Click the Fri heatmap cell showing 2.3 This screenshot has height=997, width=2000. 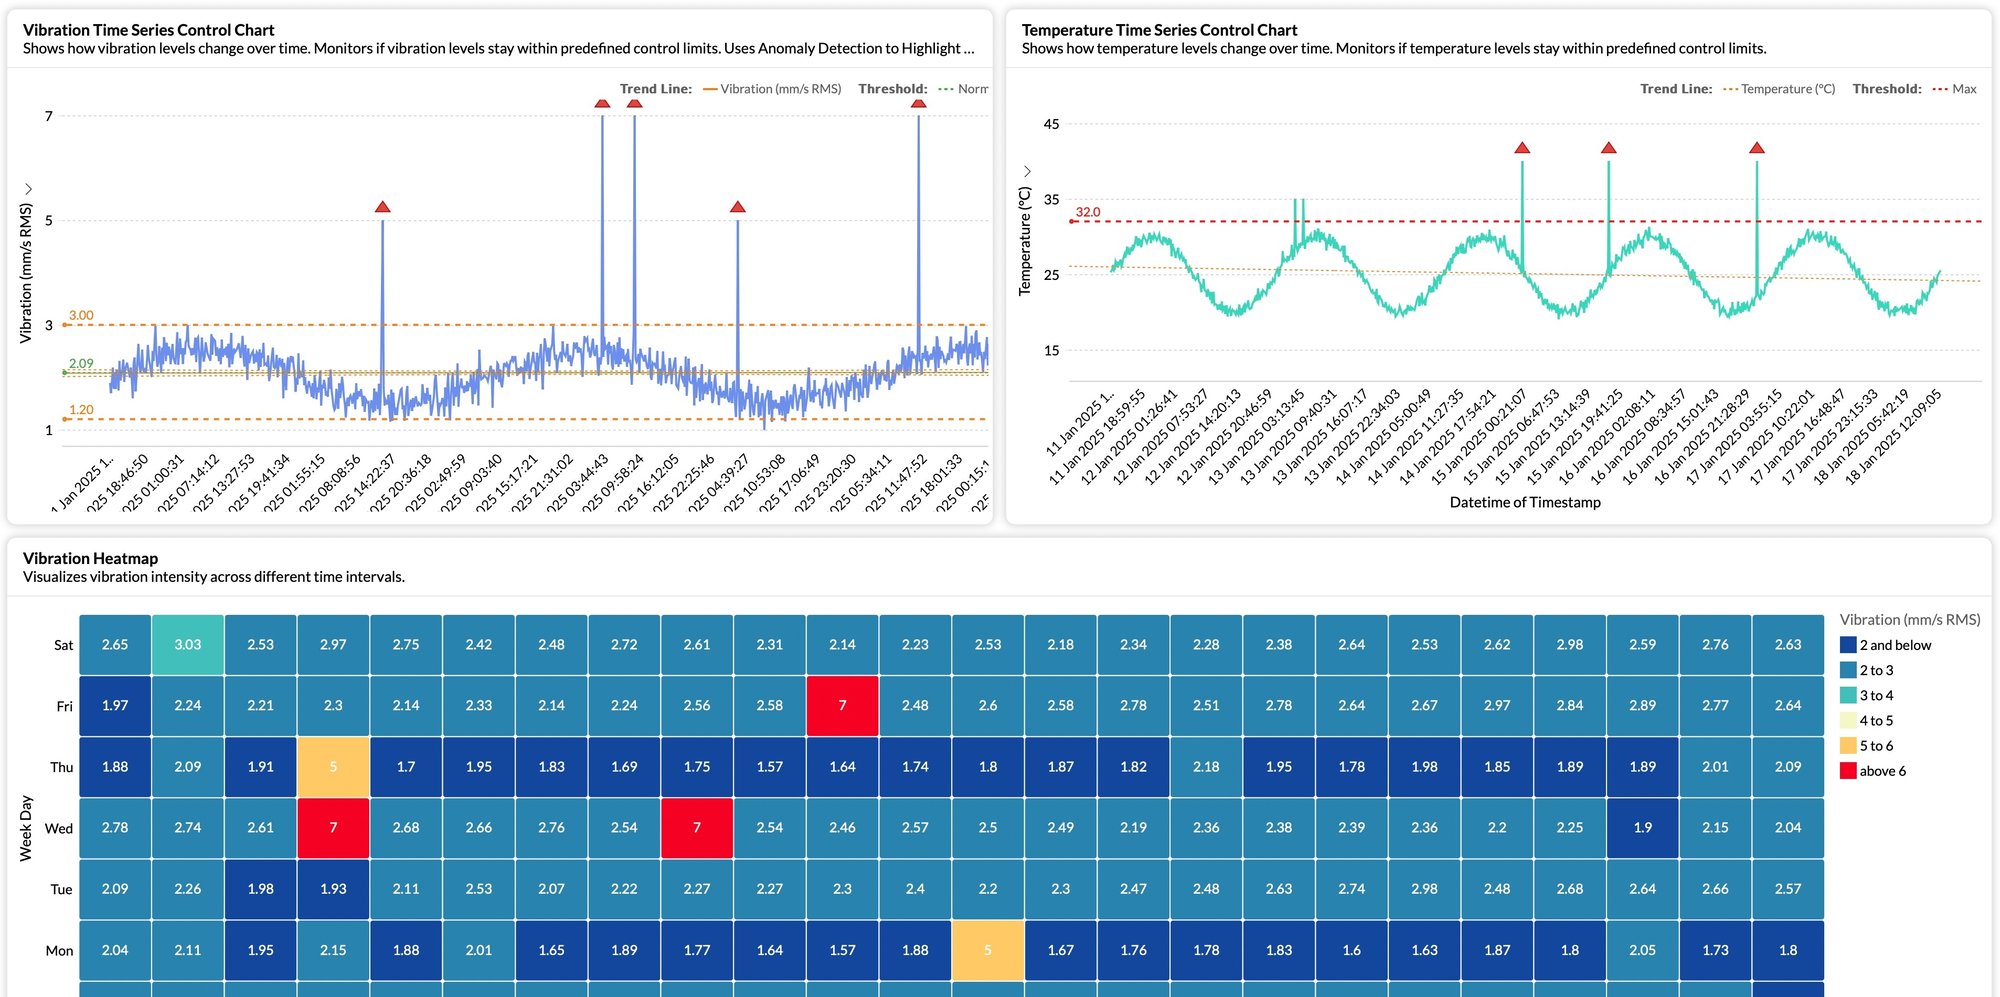point(333,706)
